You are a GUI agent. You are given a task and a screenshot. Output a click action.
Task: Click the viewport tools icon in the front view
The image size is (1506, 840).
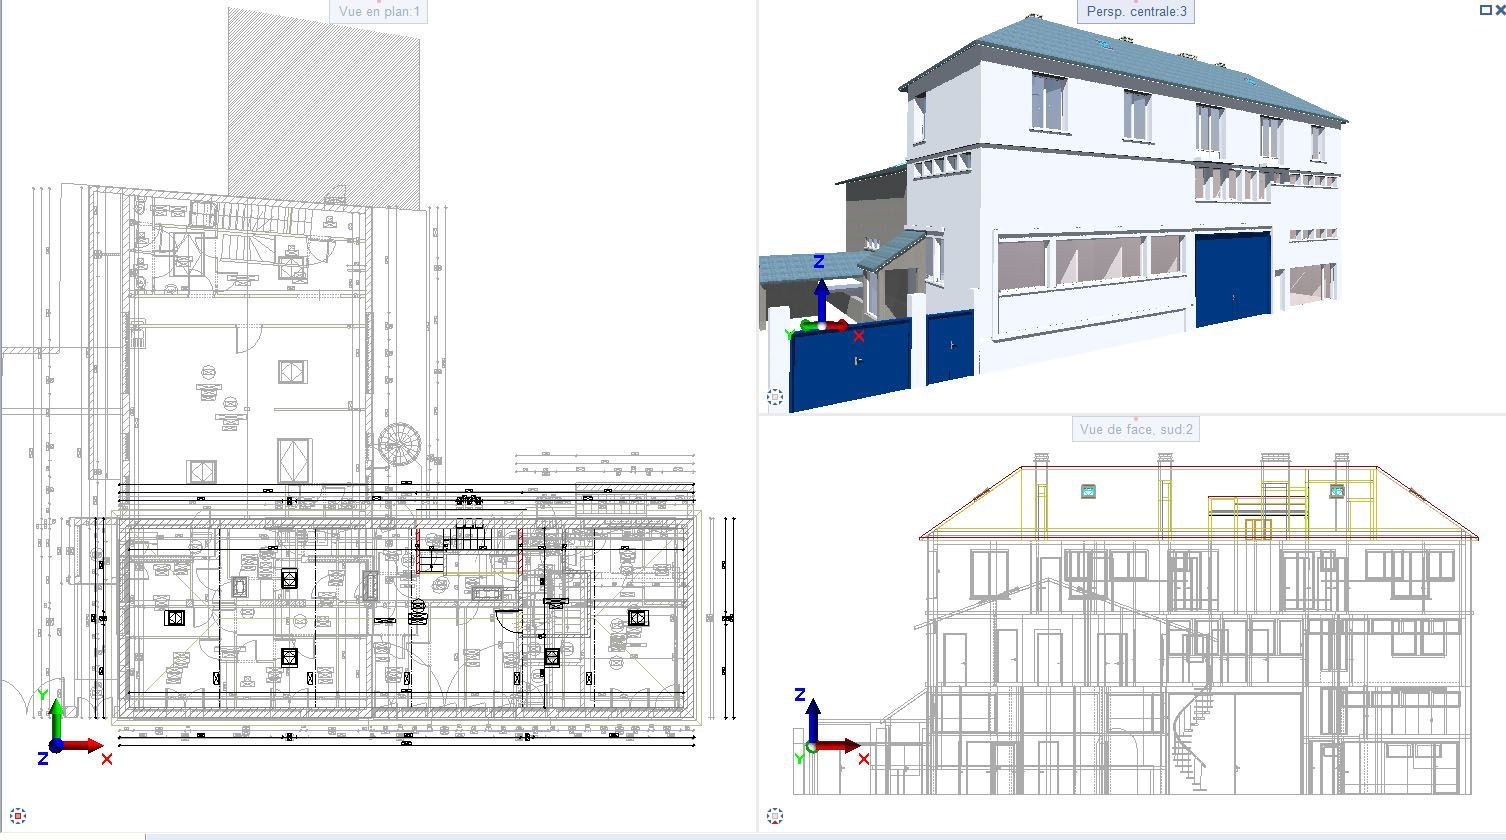775,816
